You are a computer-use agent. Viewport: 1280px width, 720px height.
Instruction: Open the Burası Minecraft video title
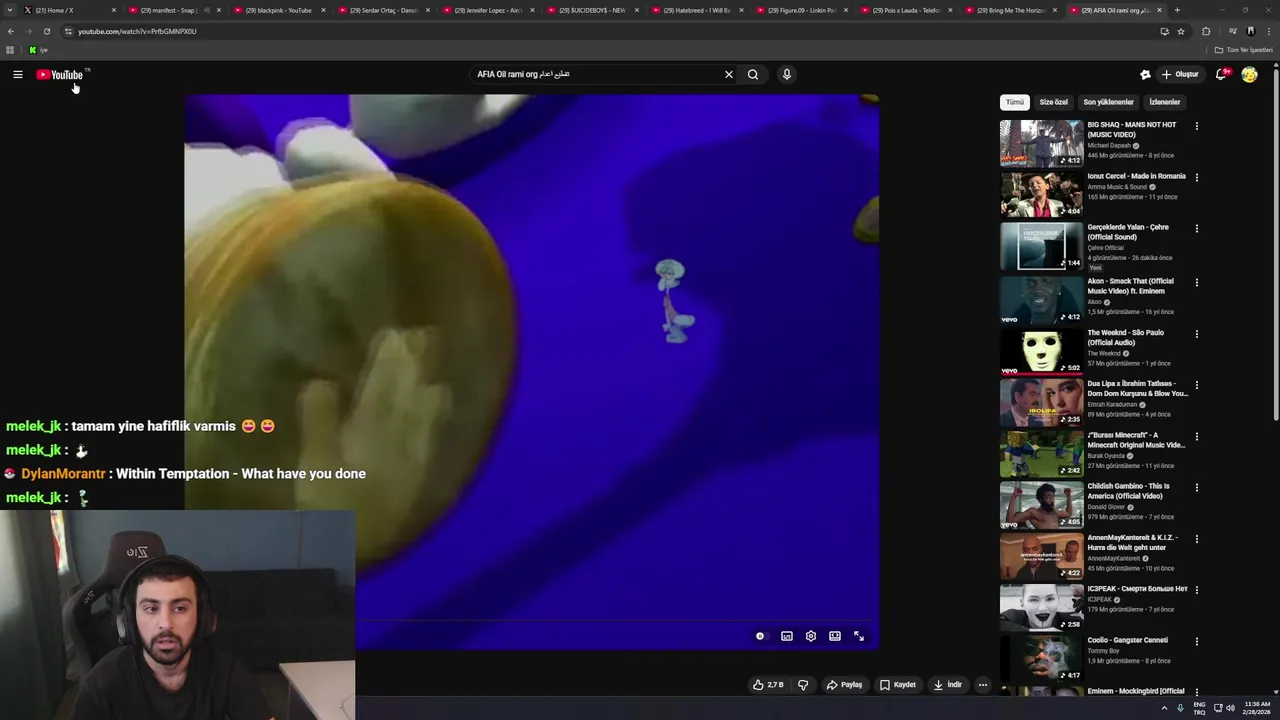coord(1136,440)
